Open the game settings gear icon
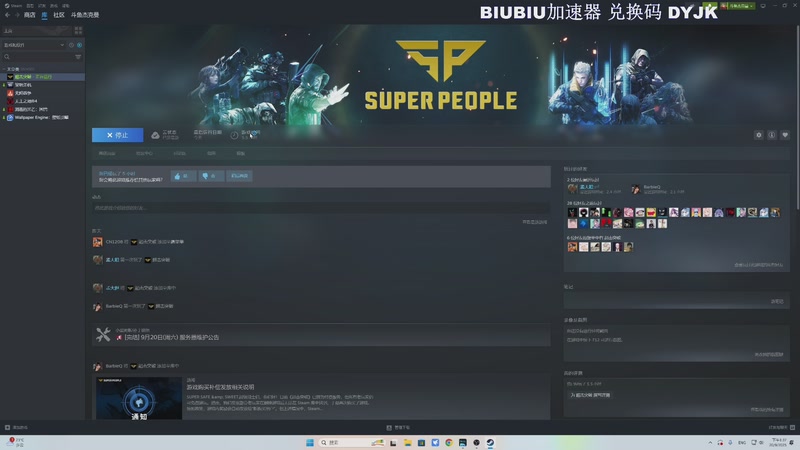 click(x=759, y=135)
